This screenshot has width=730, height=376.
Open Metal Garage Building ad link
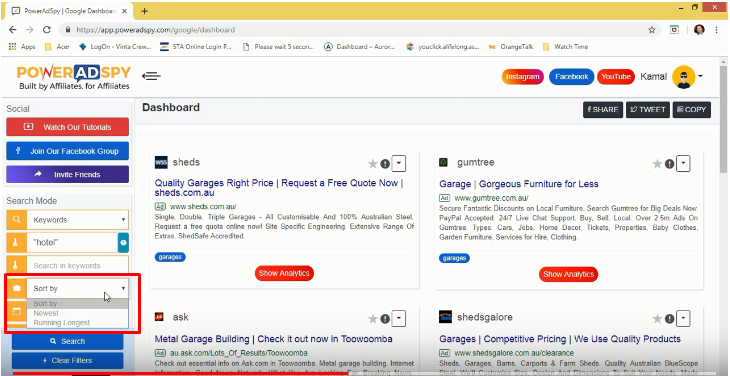(273, 339)
